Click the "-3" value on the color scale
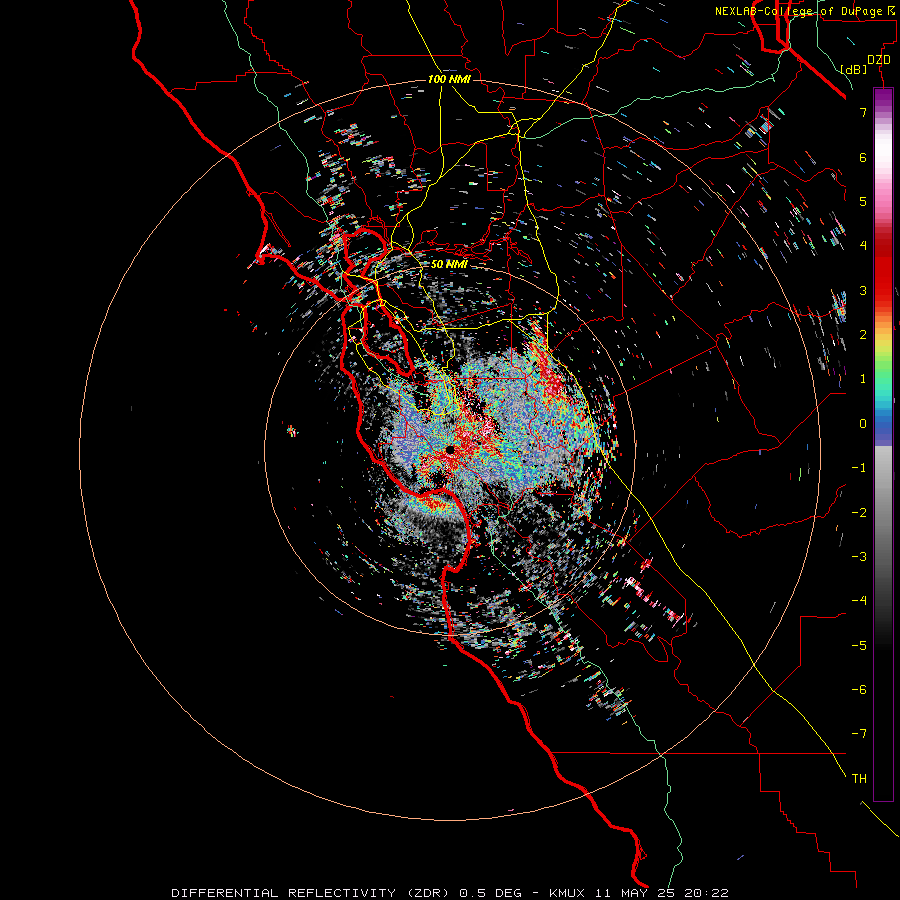This screenshot has height=900, width=900. pyautogui.click(x=859, y=557)
